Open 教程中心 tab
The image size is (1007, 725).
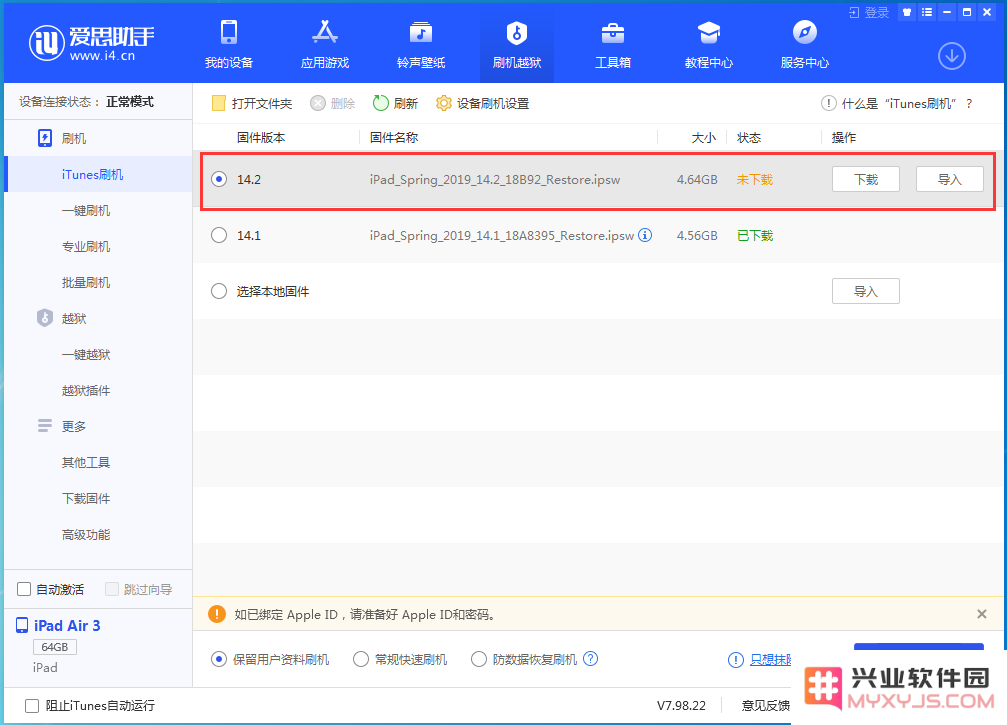tap(708, 44)
